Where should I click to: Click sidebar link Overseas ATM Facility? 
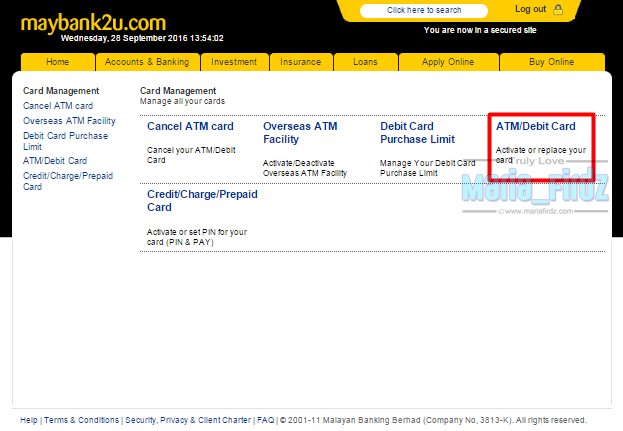(70, 121)
